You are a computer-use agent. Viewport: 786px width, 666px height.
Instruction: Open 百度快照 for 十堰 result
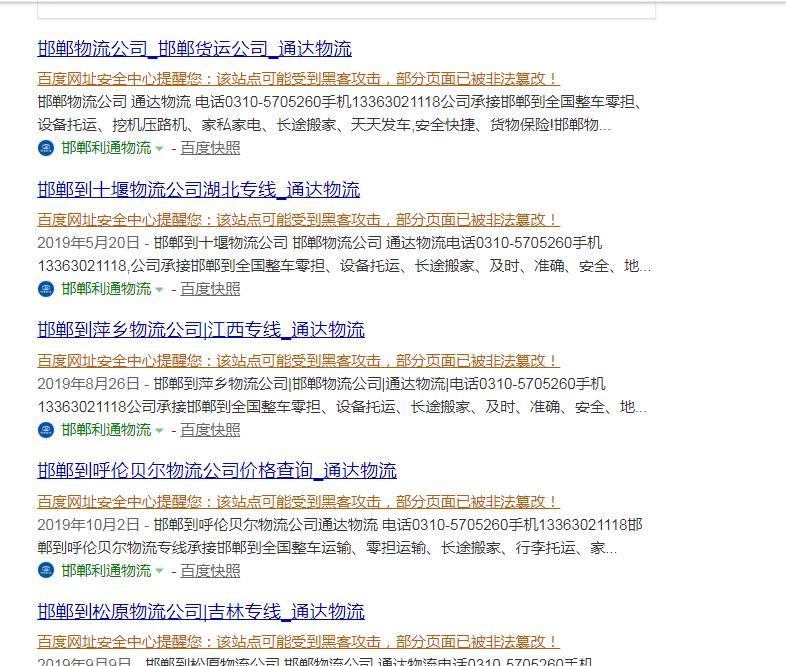[210, 289]
